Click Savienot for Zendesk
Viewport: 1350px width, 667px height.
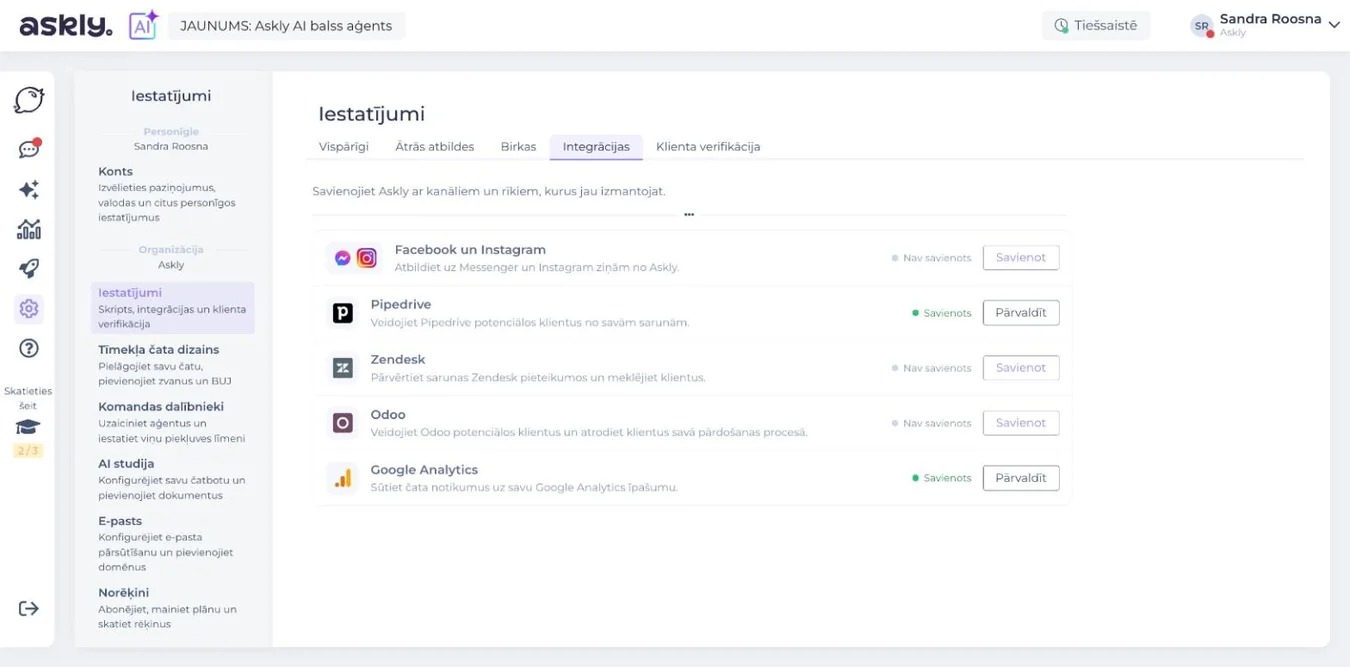pyautogui.click(x=1021, y=368)
